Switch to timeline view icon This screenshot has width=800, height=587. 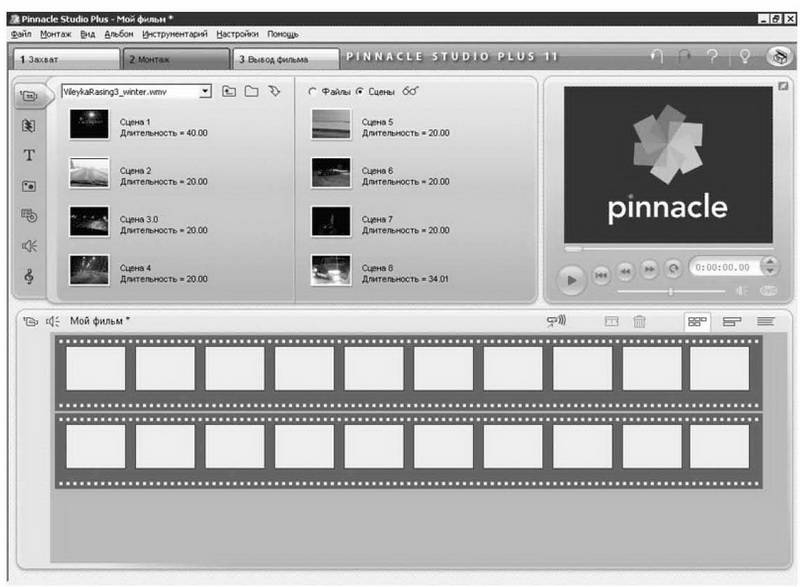click(732, 322)
